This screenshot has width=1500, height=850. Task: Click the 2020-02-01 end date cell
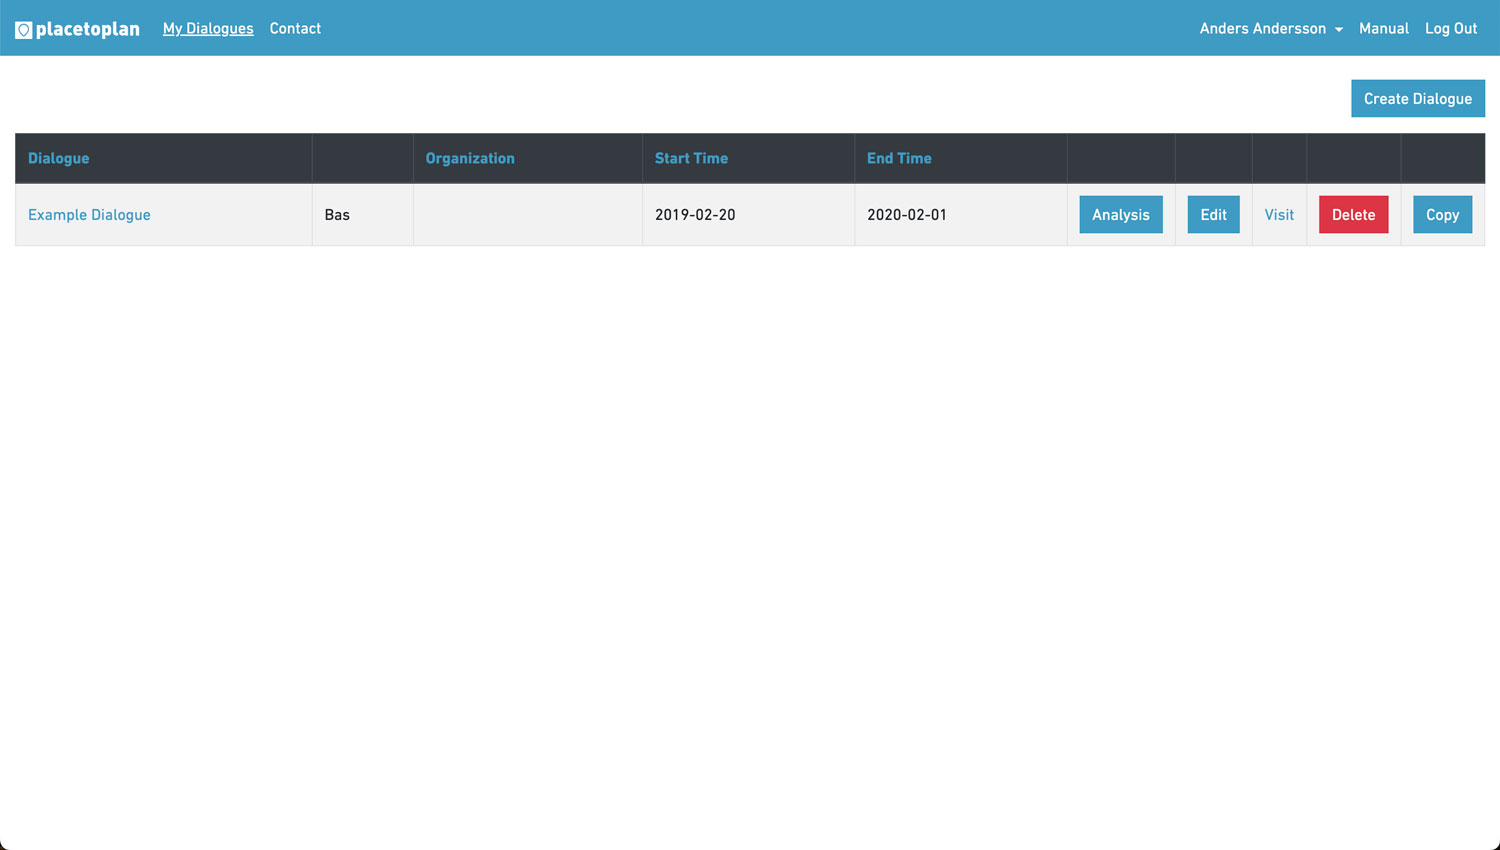907,215
